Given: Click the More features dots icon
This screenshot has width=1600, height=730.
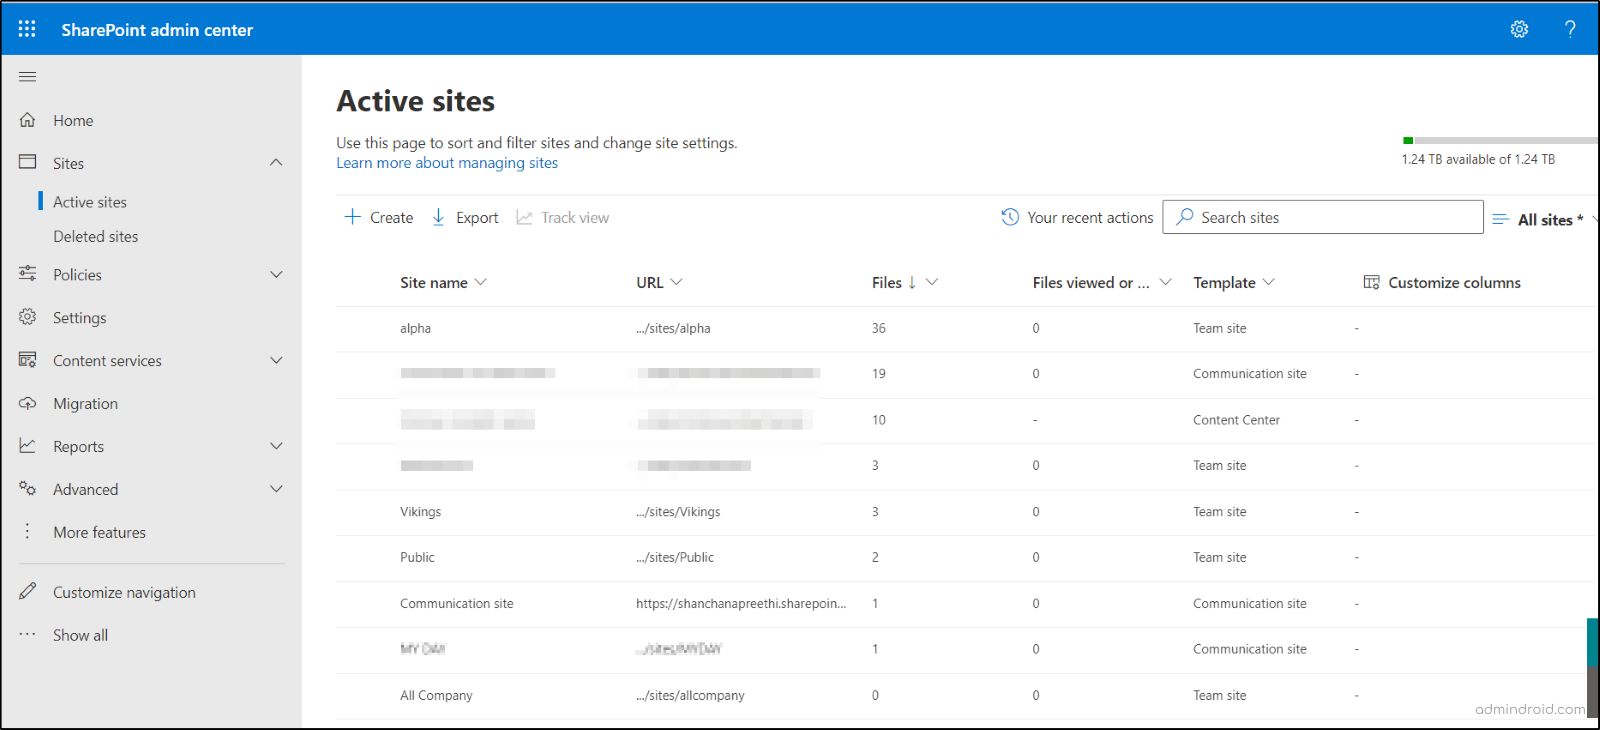Looking at the screenshot, I should (27, 531).
